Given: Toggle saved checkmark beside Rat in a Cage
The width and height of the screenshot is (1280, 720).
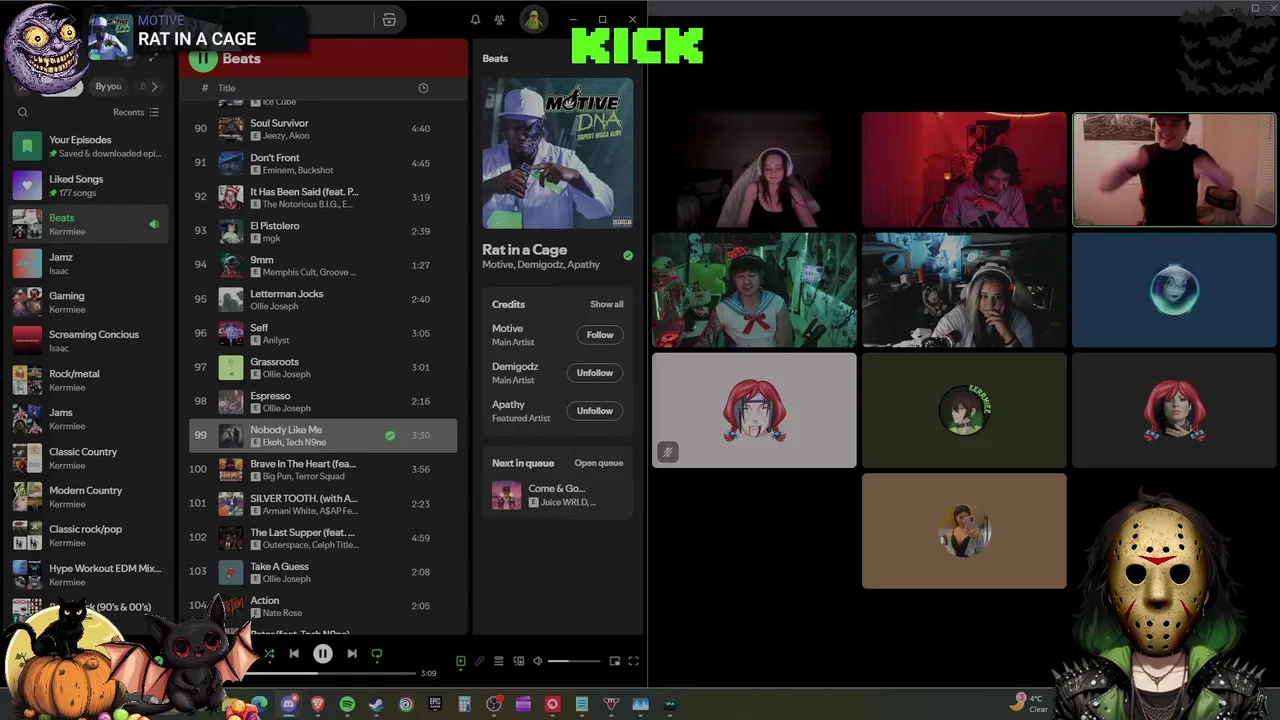Looking at the screenshot, I should [x=628, y=256].
